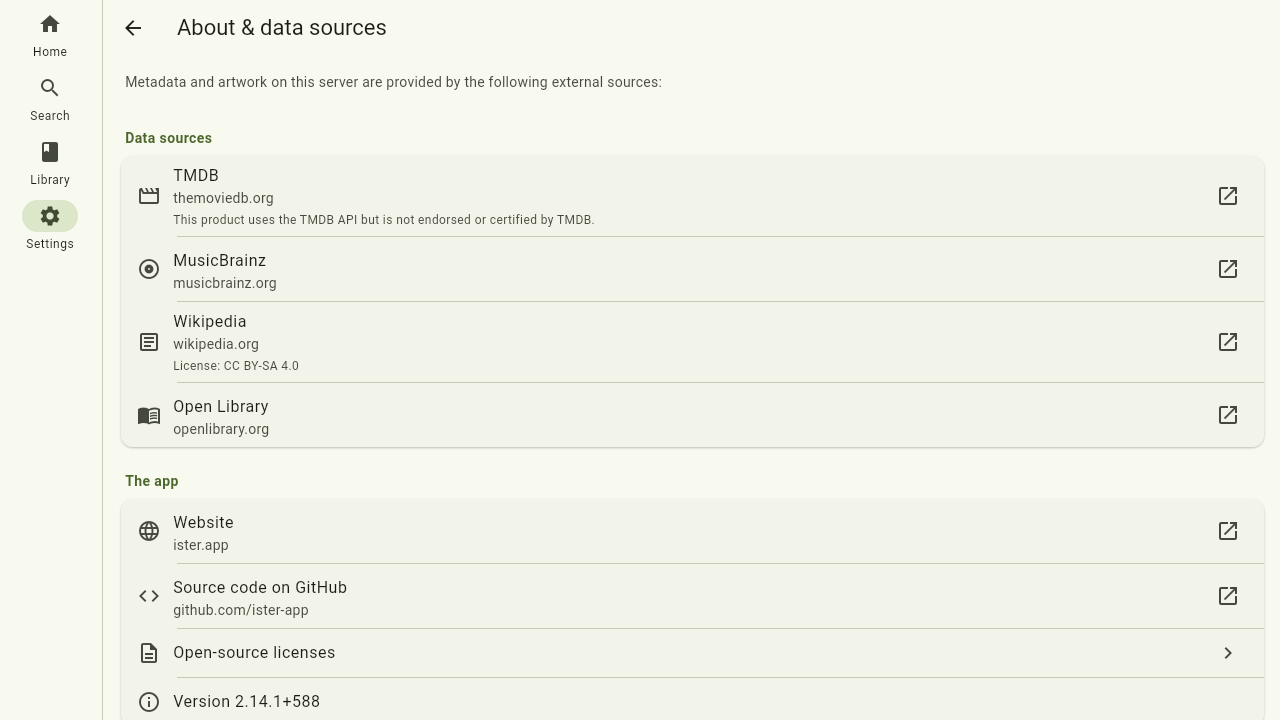
Task: Click the Version info icon
Action: click(x=149, y=702)
